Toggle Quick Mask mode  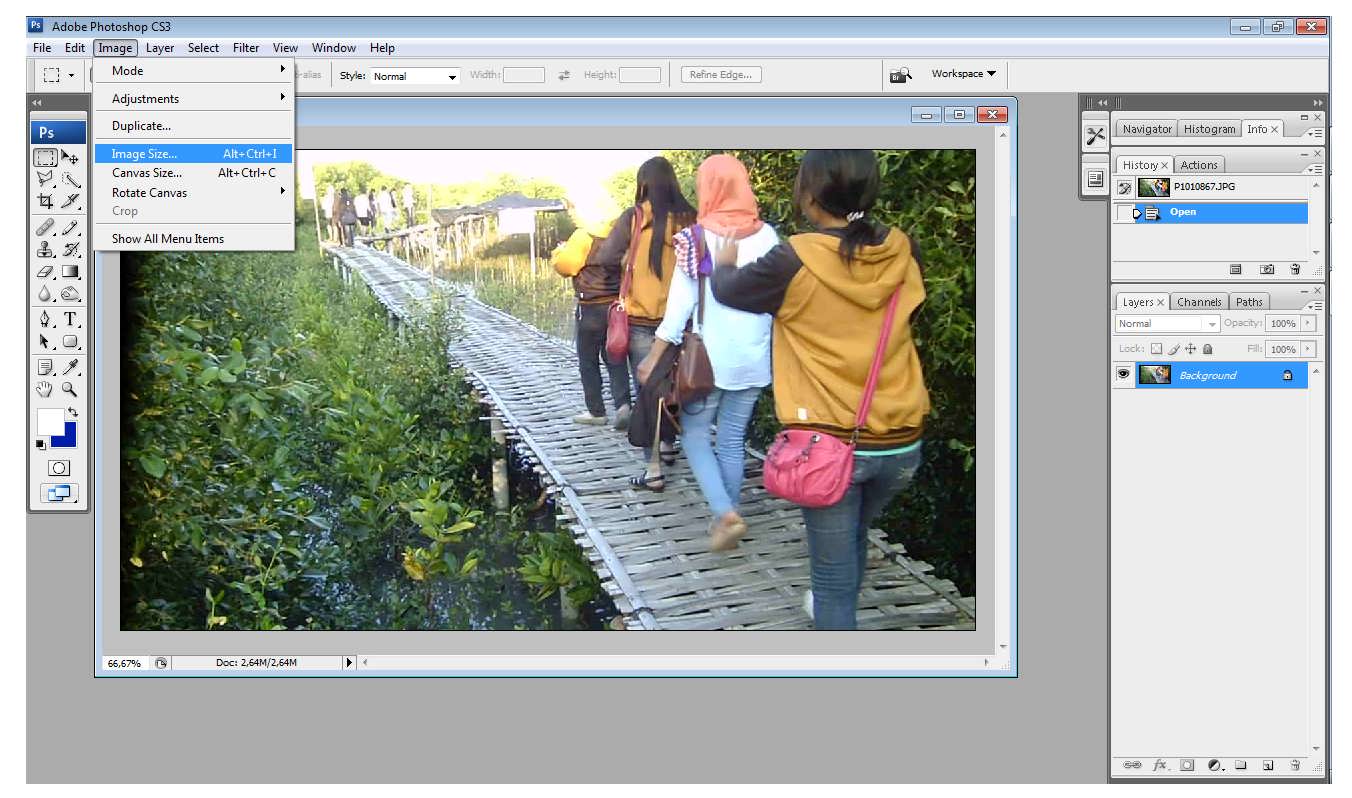58,468
